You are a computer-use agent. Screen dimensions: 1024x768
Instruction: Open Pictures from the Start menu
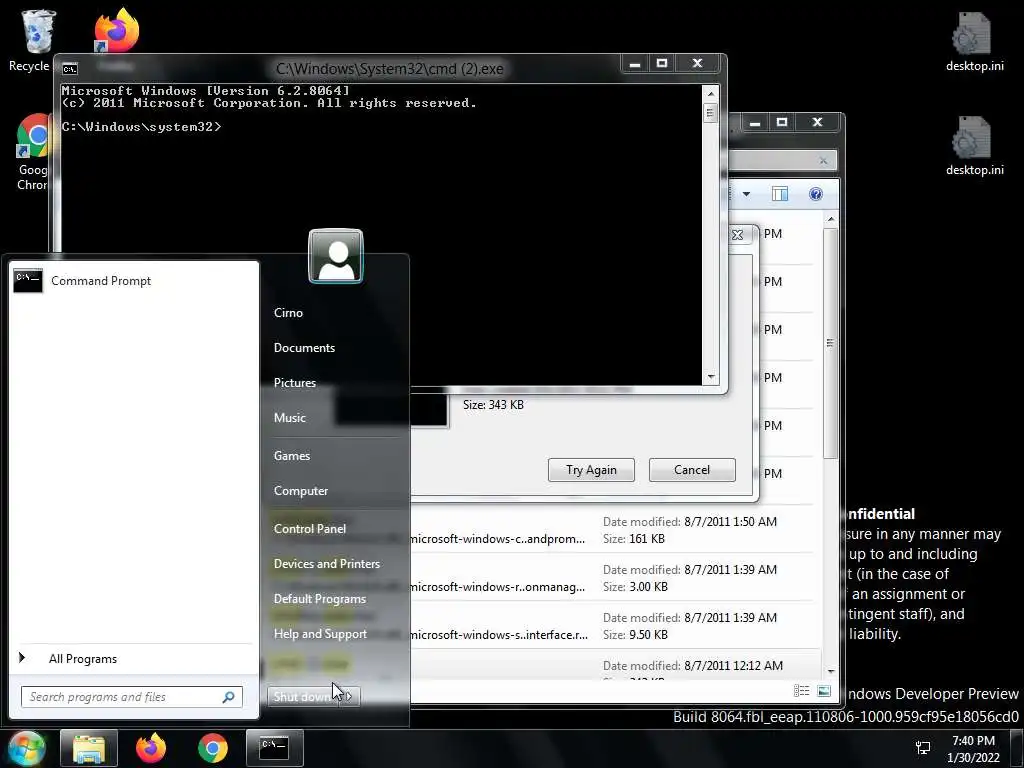coord(295,383)
